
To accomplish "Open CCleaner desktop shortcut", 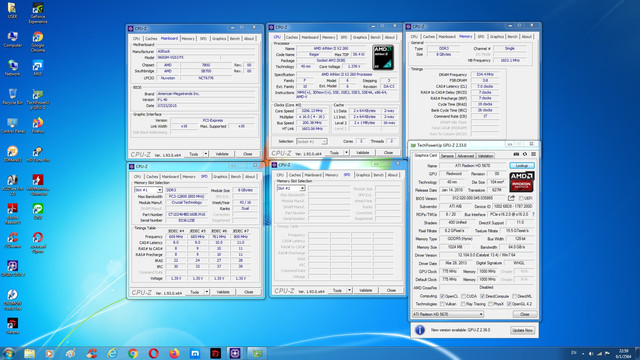I will tap(12, 240).
